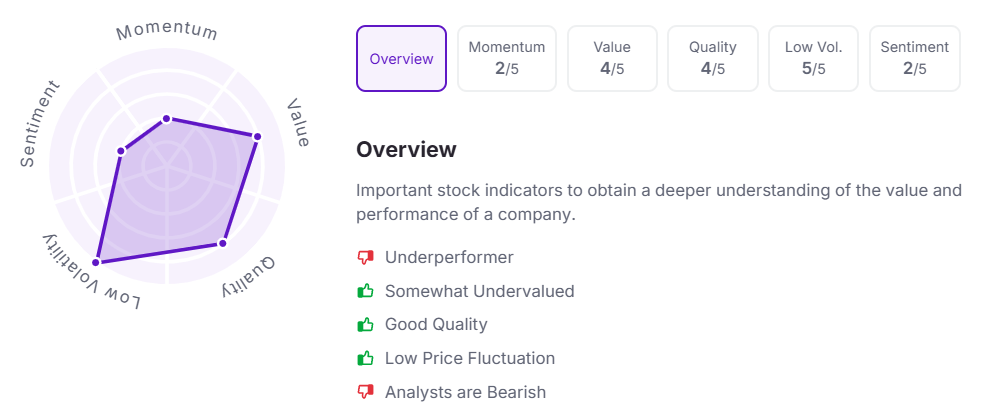Click the Value data point on radar chart
983x416 pixels.
click(257, 136)
